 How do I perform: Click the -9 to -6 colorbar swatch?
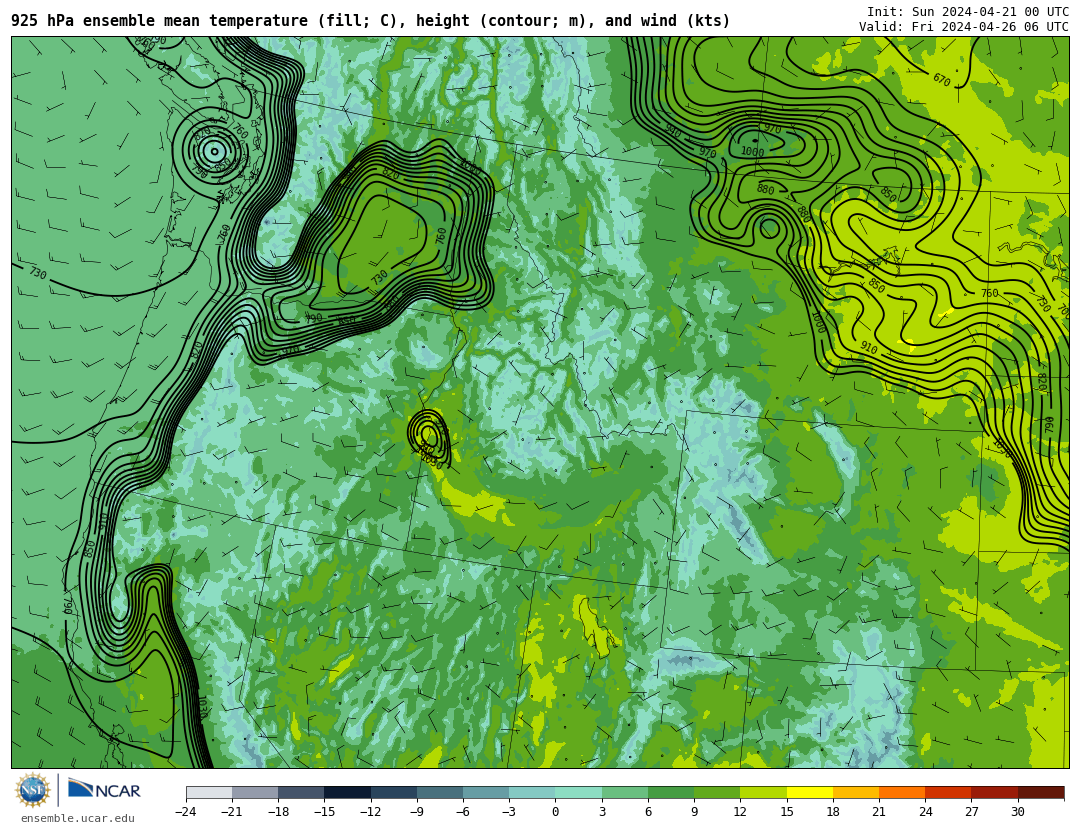coord(440,792)
